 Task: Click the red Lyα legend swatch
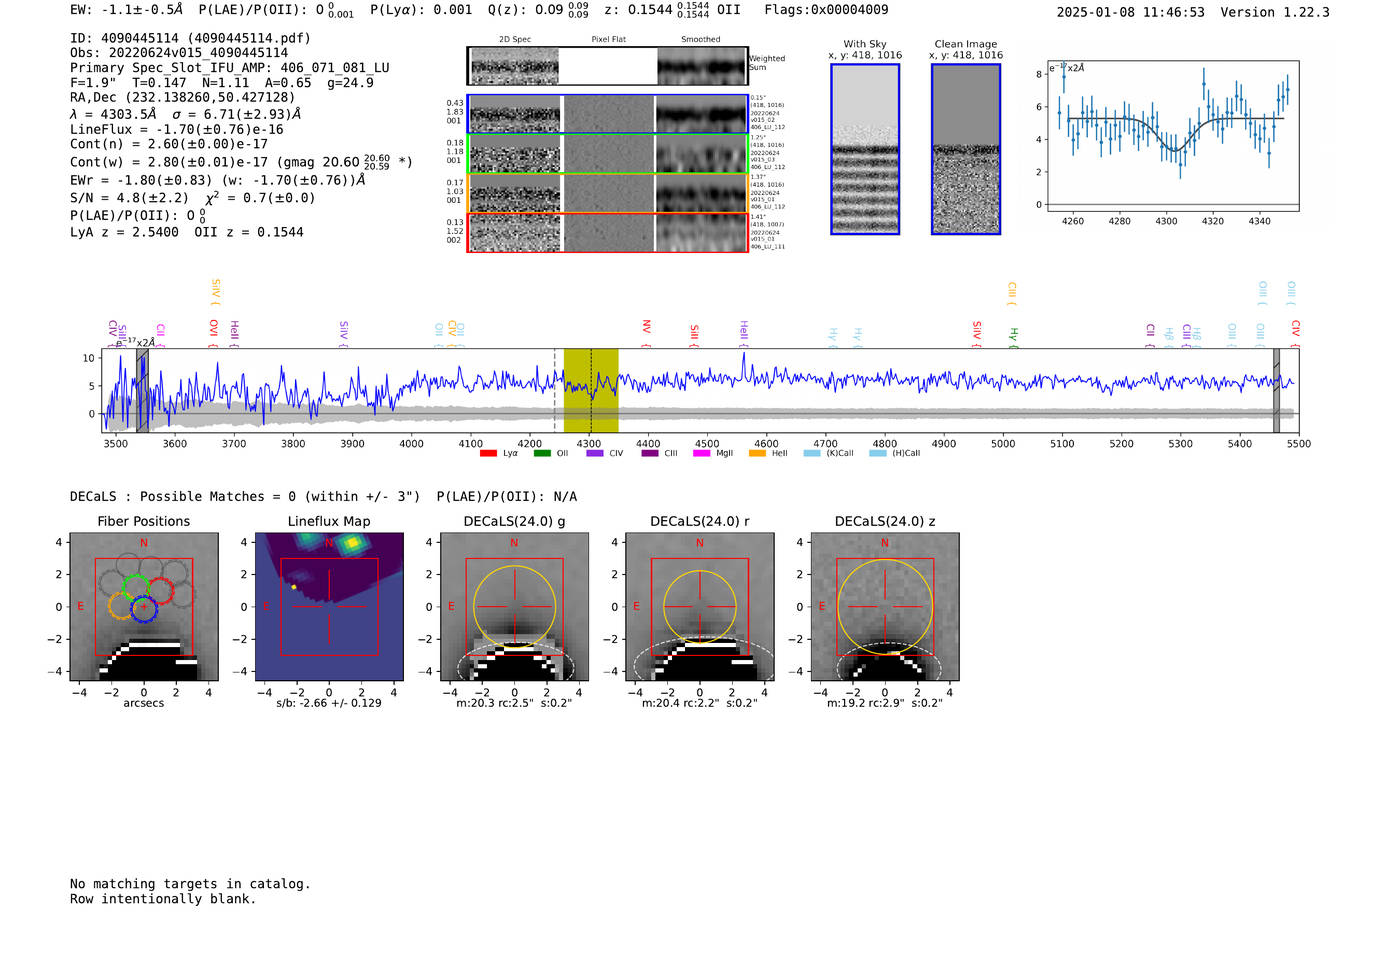[488, 453]
